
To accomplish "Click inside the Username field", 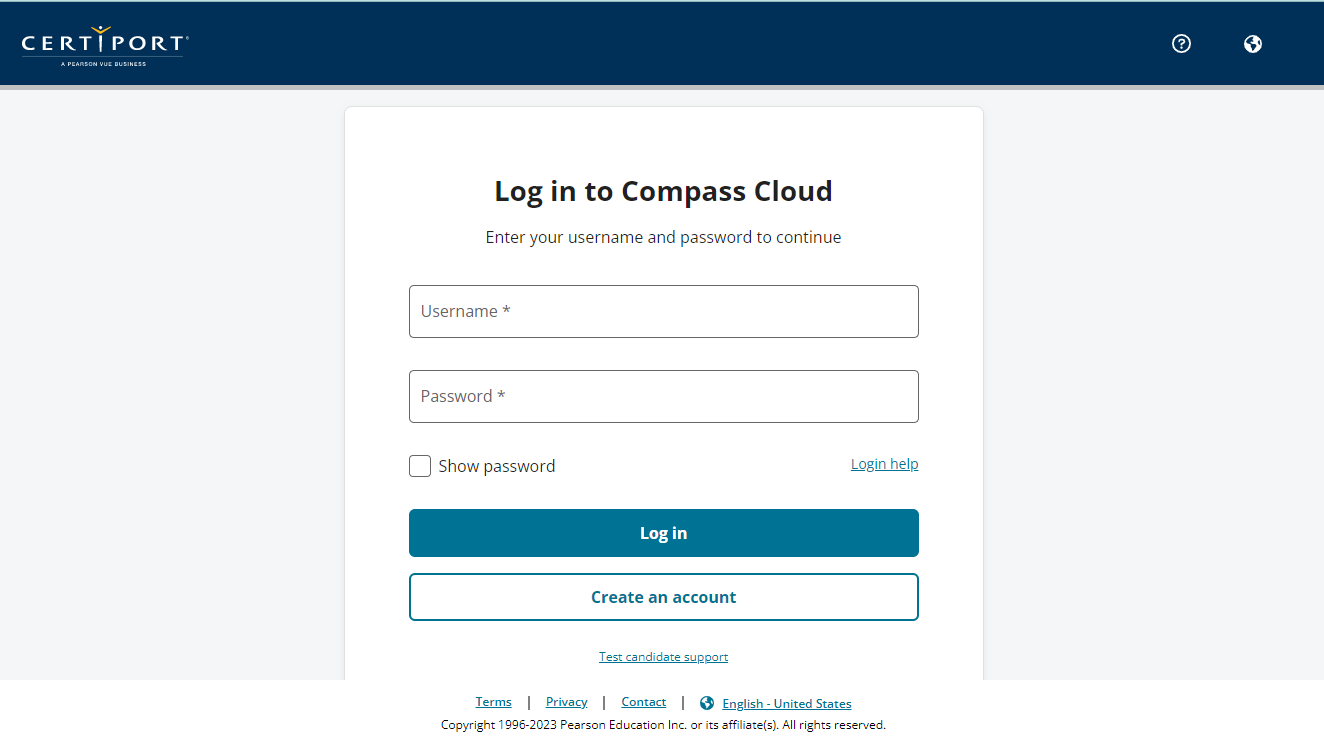I will pos(664,311).
